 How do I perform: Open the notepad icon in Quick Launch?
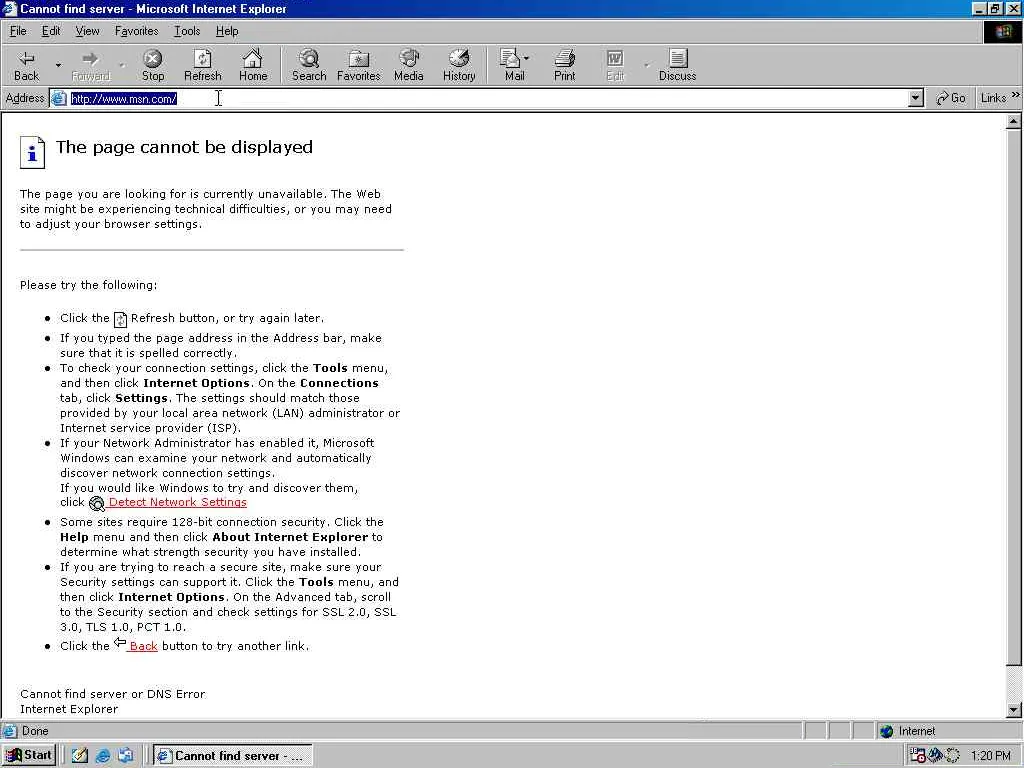click(80, 756)
